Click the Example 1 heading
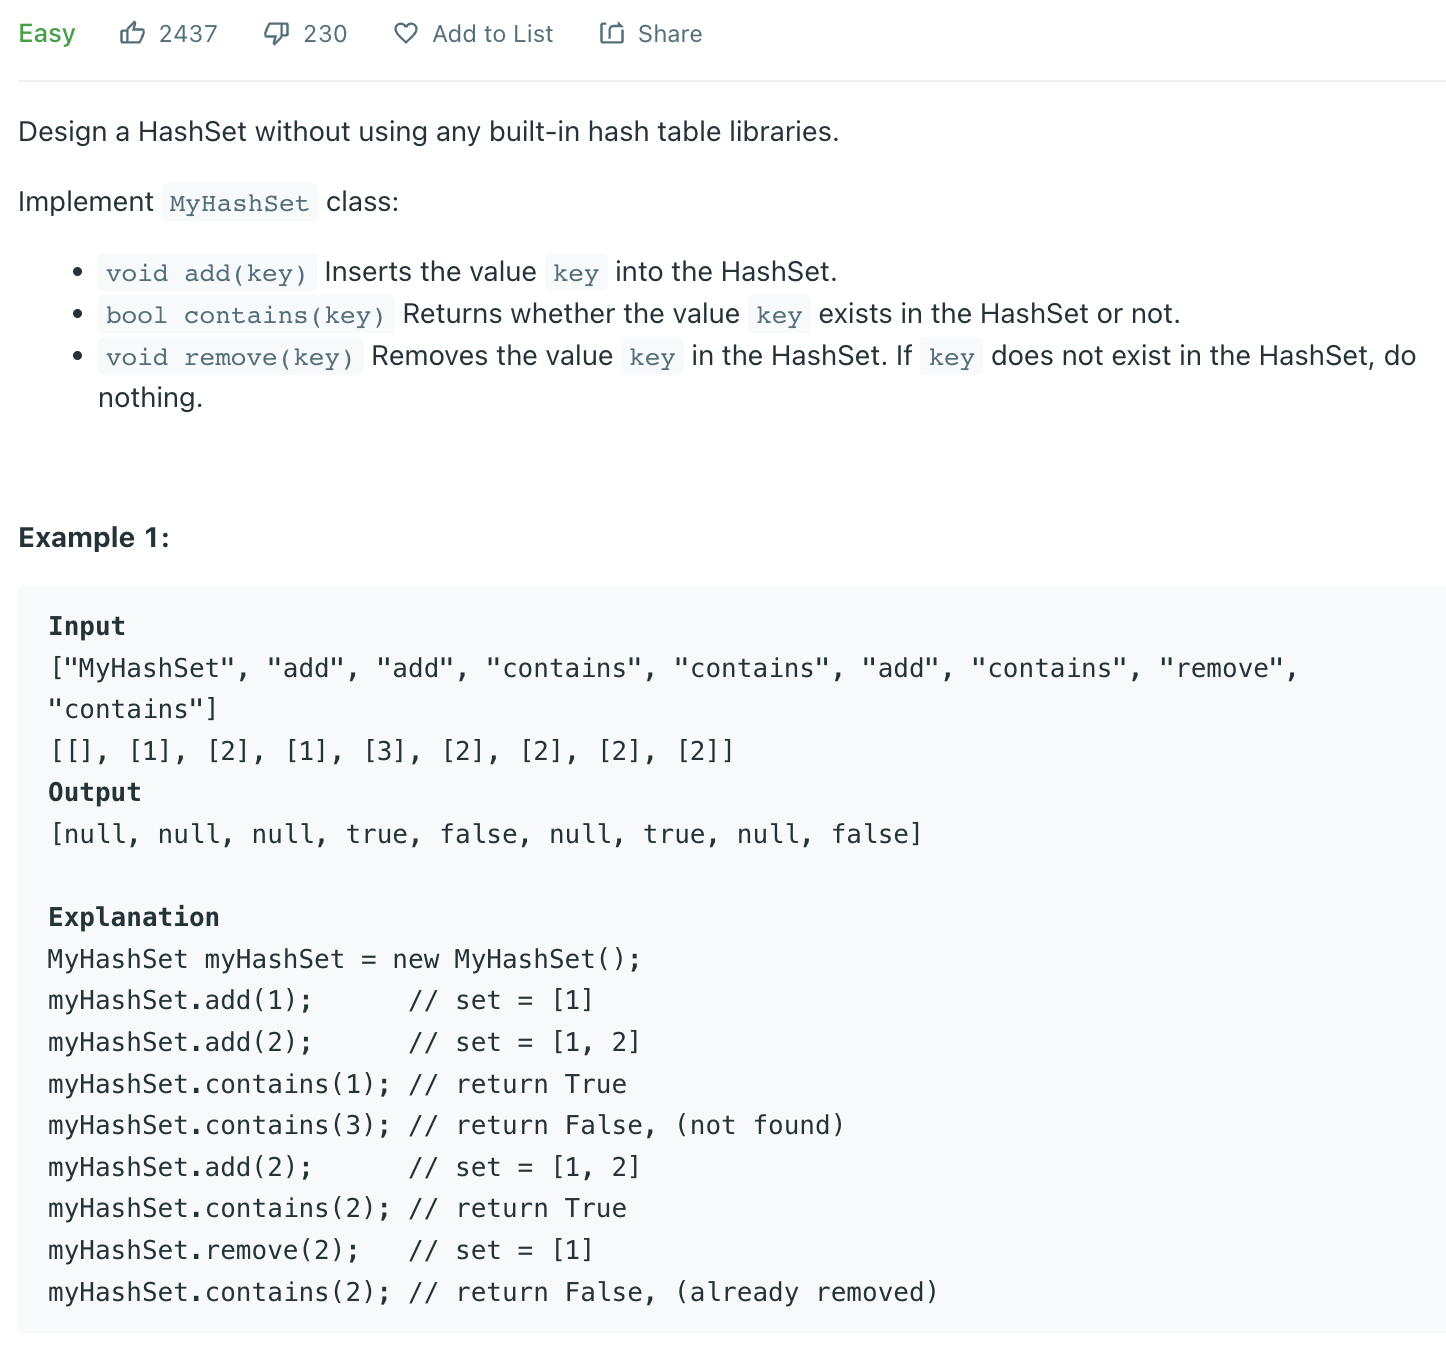This screenshot has height=1370, width=1446. (94, 538)
